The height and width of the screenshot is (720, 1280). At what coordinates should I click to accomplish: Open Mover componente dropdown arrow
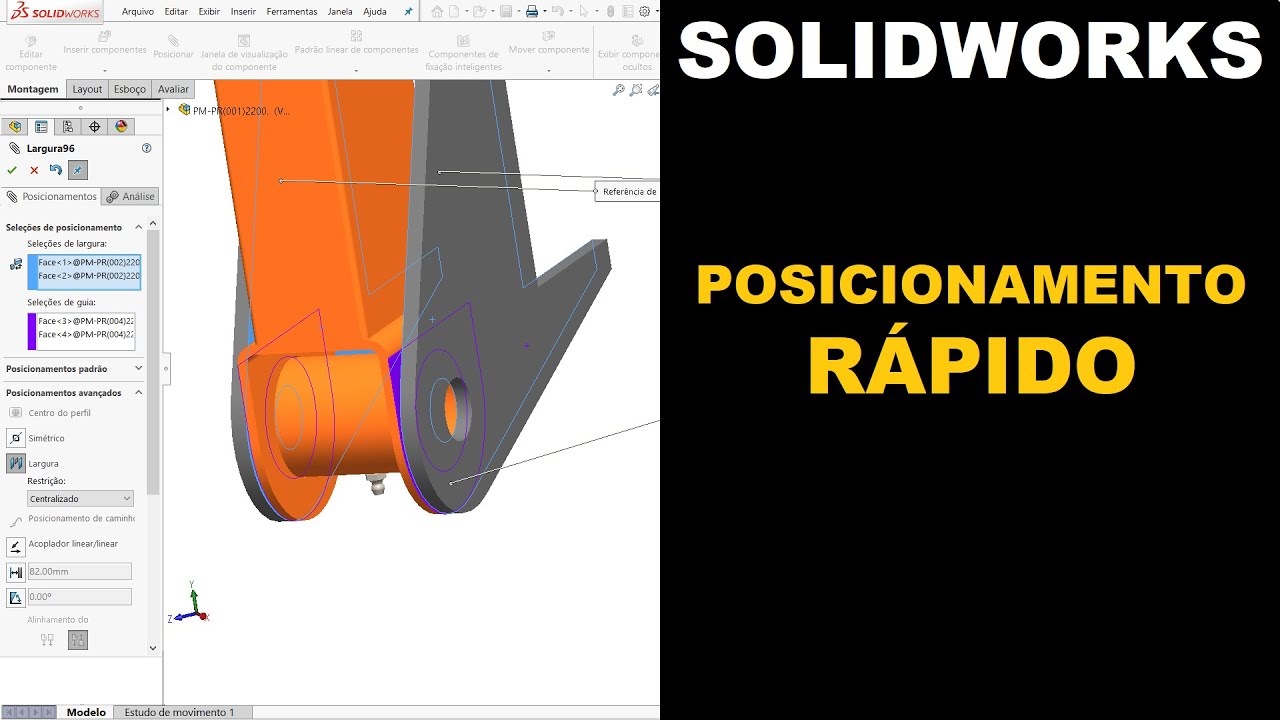549,70
